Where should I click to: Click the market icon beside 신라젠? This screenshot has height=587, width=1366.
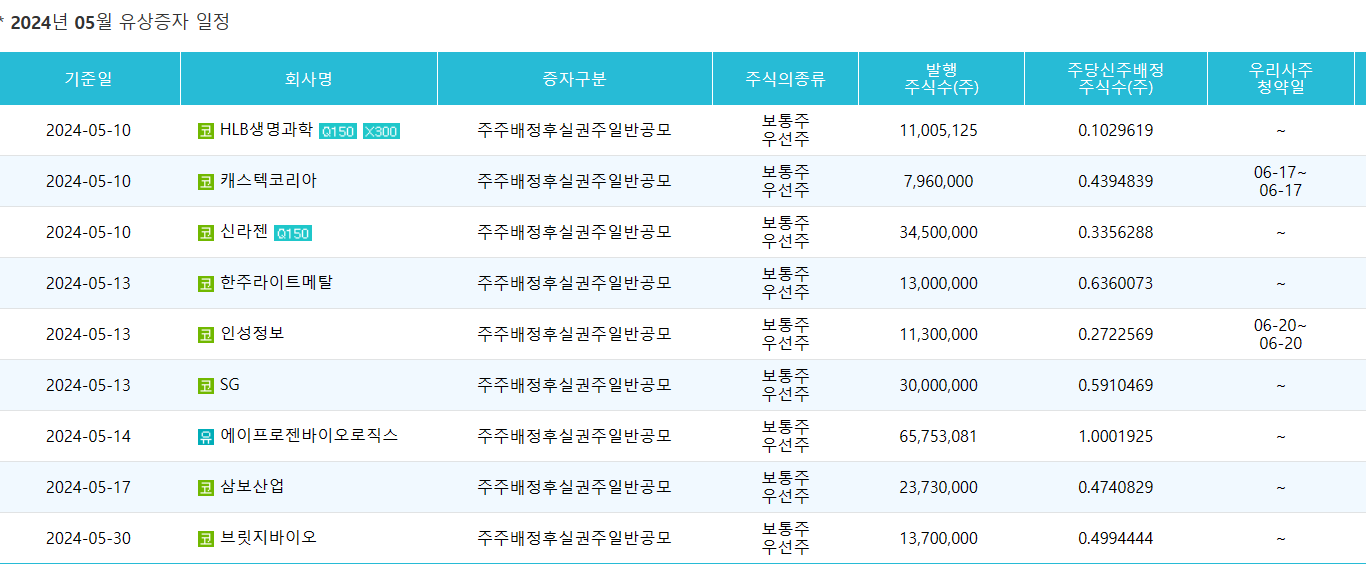point(206,233)
